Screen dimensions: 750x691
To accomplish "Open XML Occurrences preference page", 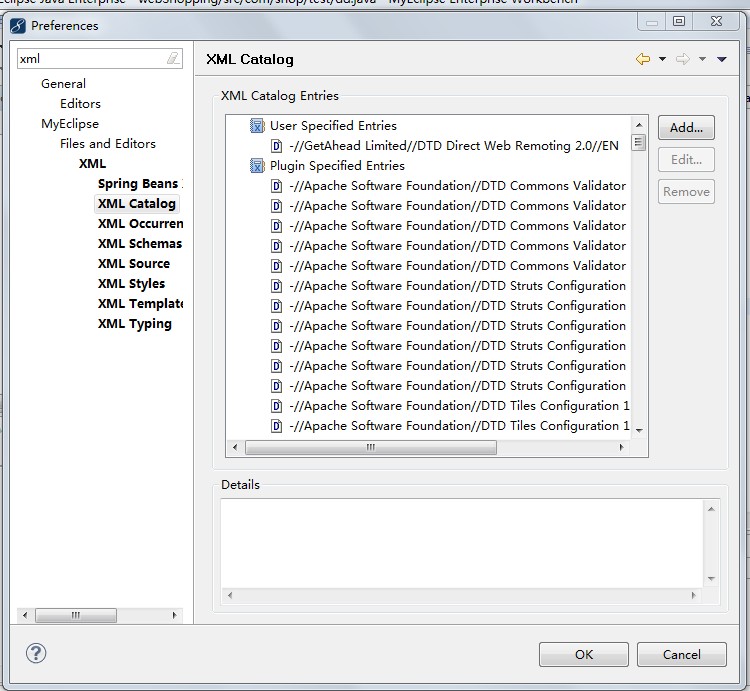I will (140, 224).
